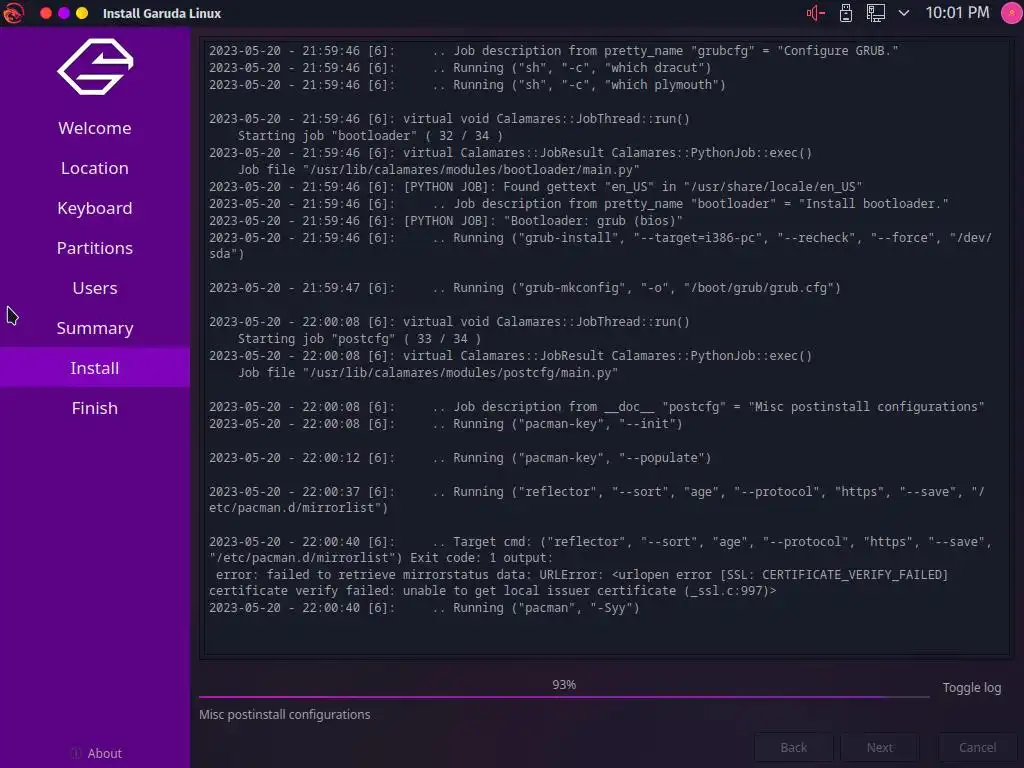Open the About button
The height and width of the screenshot is (768, 1024).
point(96,753)
